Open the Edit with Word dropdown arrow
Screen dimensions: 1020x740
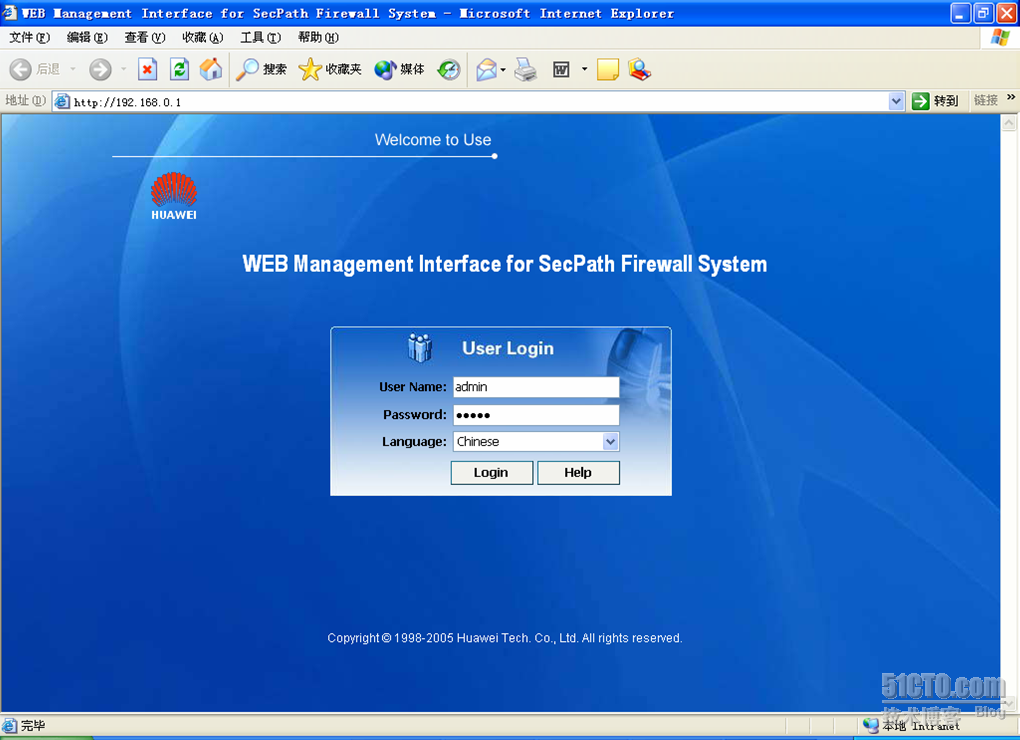point(584,69)
